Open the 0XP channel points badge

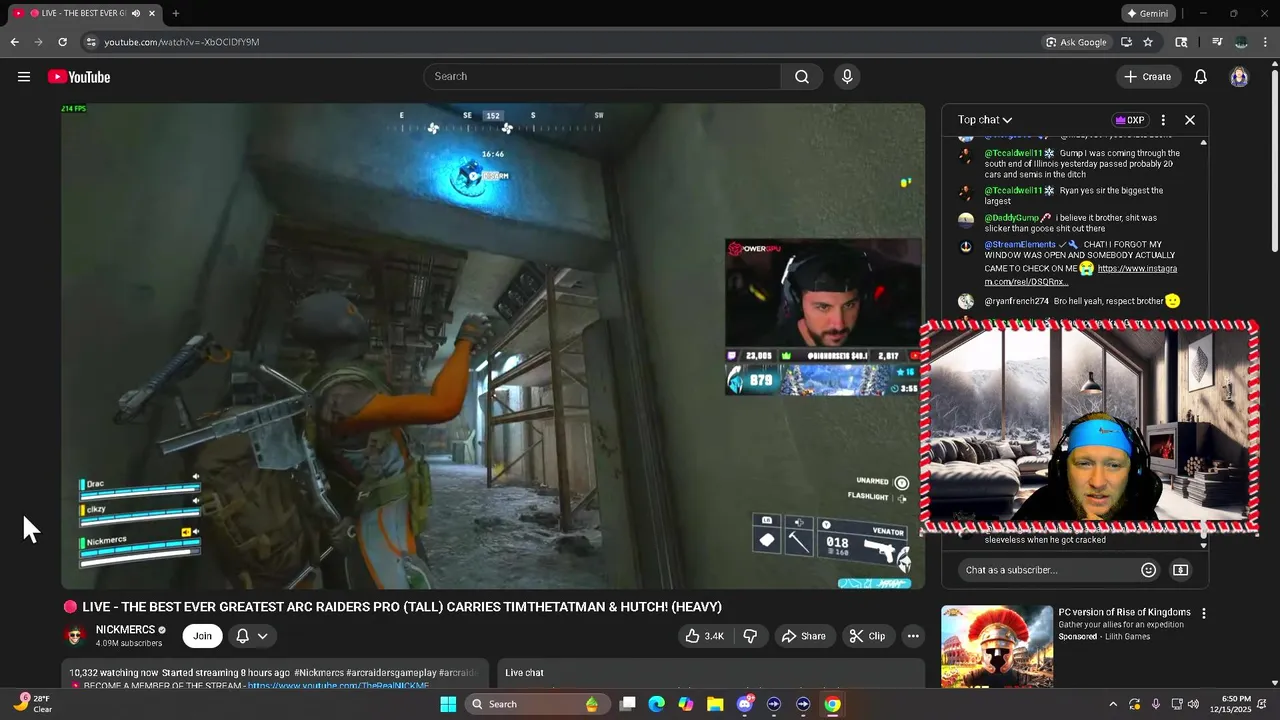(1129, 120)
